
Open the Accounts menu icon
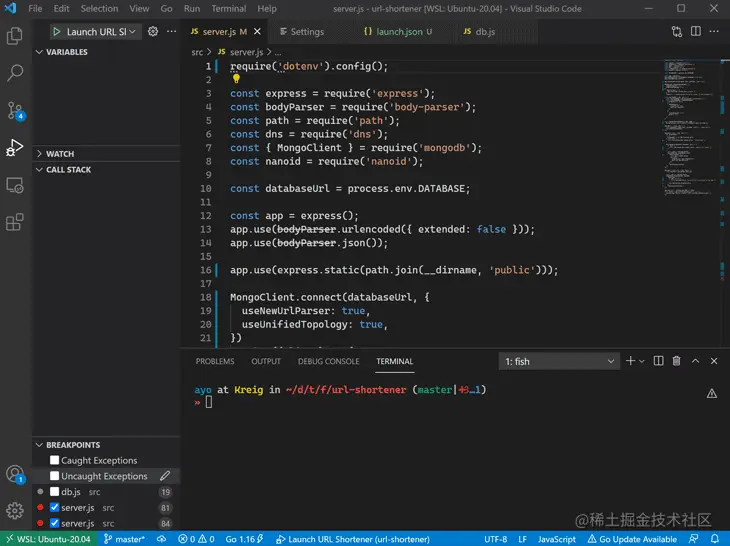pos(15,475)
